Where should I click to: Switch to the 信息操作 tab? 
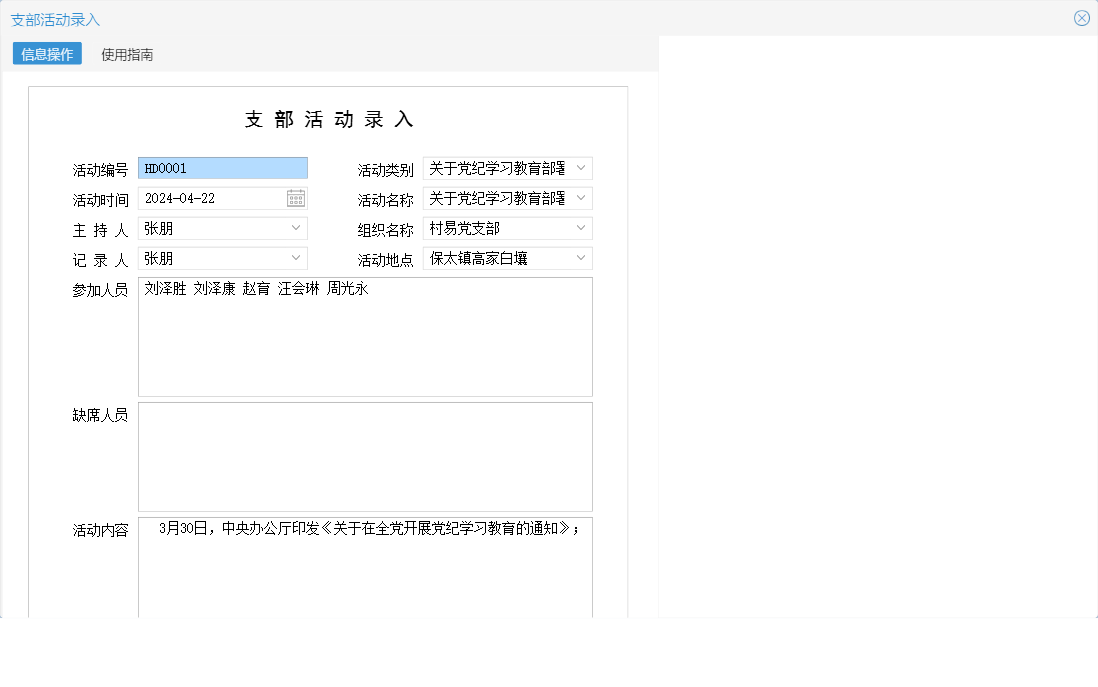(45, 55)
